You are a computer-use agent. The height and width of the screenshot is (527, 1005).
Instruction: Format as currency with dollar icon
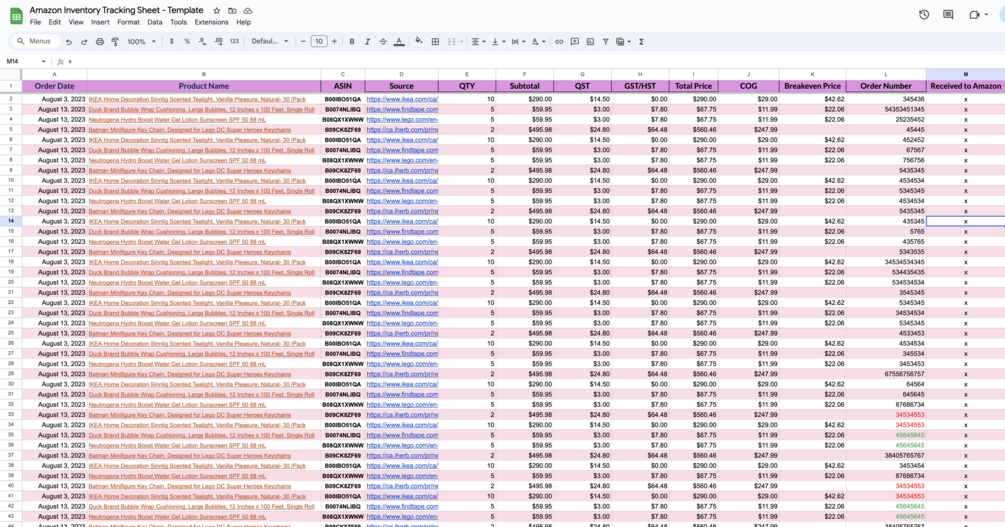(171, 42)
